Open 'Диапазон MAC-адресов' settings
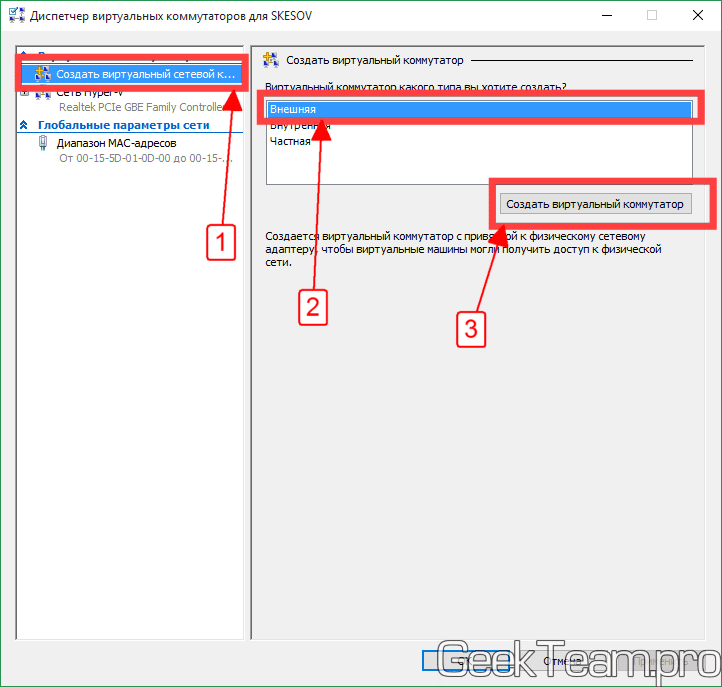The width and height of the screenshot is (722, 687). 116,143
